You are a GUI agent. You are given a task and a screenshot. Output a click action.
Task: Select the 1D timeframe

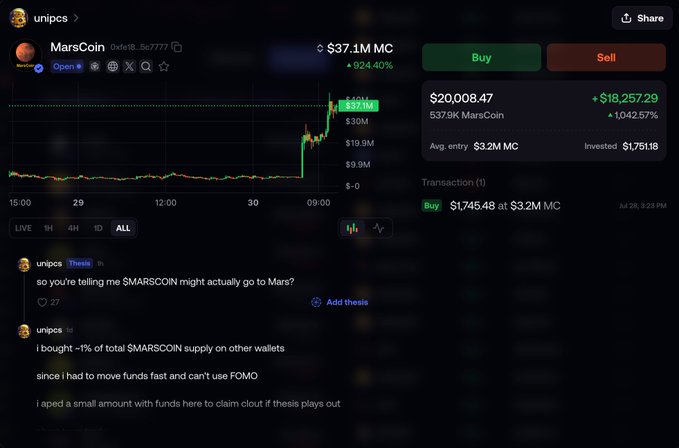click(98, 228)
